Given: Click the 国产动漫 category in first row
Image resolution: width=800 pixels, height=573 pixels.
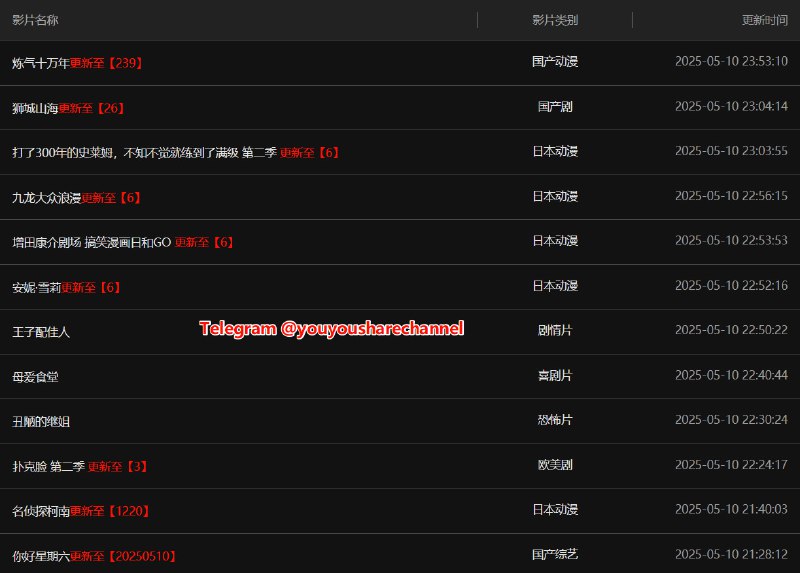Looking at the screenshot, I should pyautogui.click(x=555, y=62).
